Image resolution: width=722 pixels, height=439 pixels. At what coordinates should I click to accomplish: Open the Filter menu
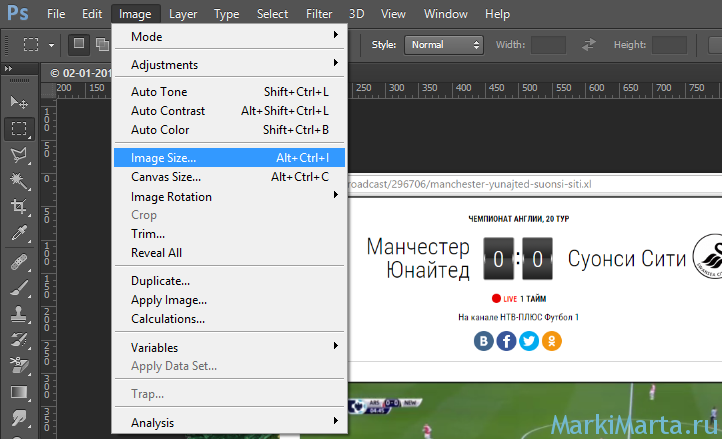point(319,14)
